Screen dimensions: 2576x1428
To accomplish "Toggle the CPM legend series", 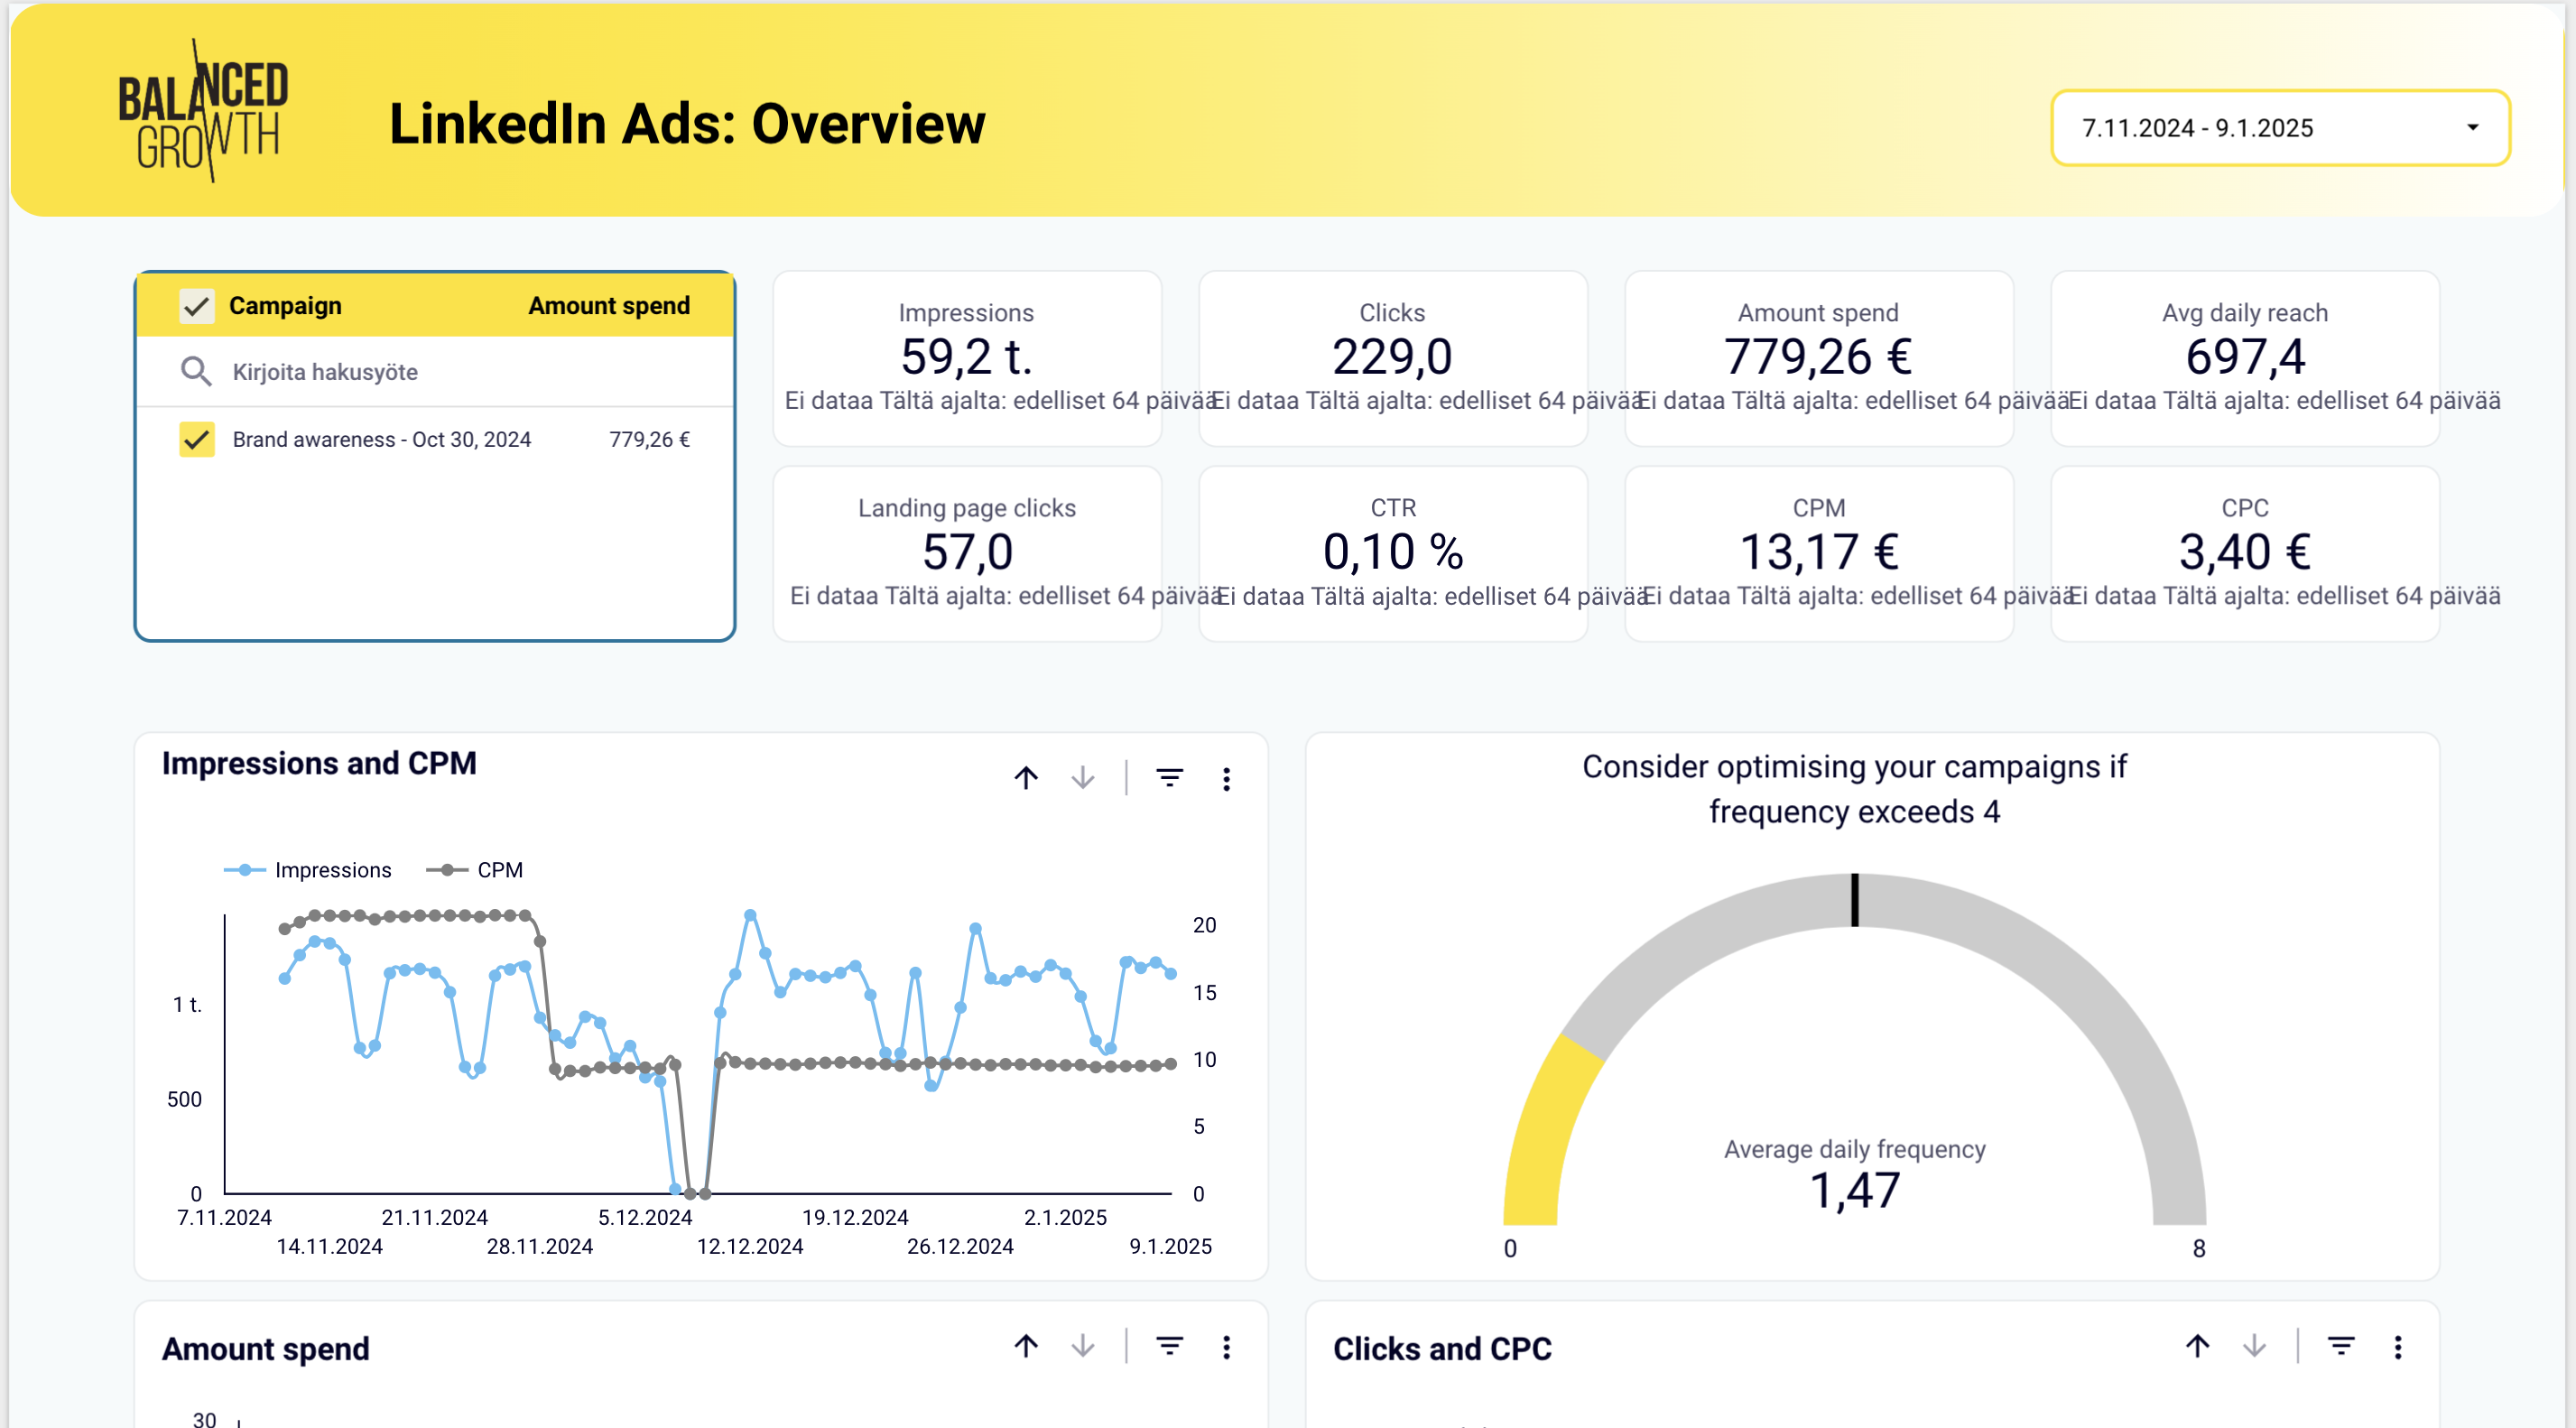I will [x=498, y=870].
